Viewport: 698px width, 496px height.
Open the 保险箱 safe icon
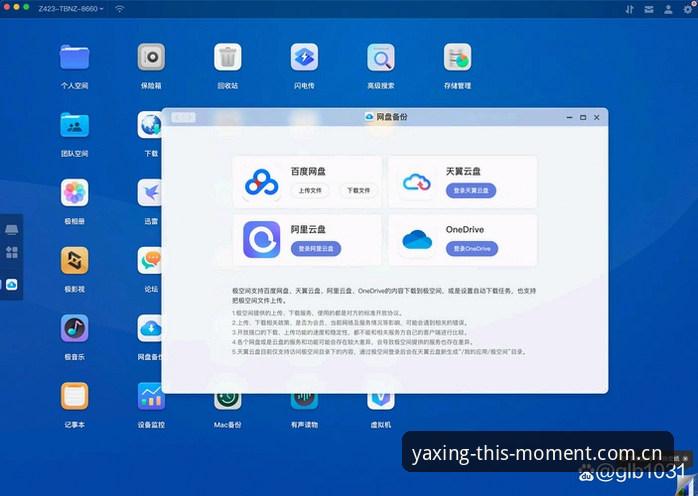[x=151, y=57]
